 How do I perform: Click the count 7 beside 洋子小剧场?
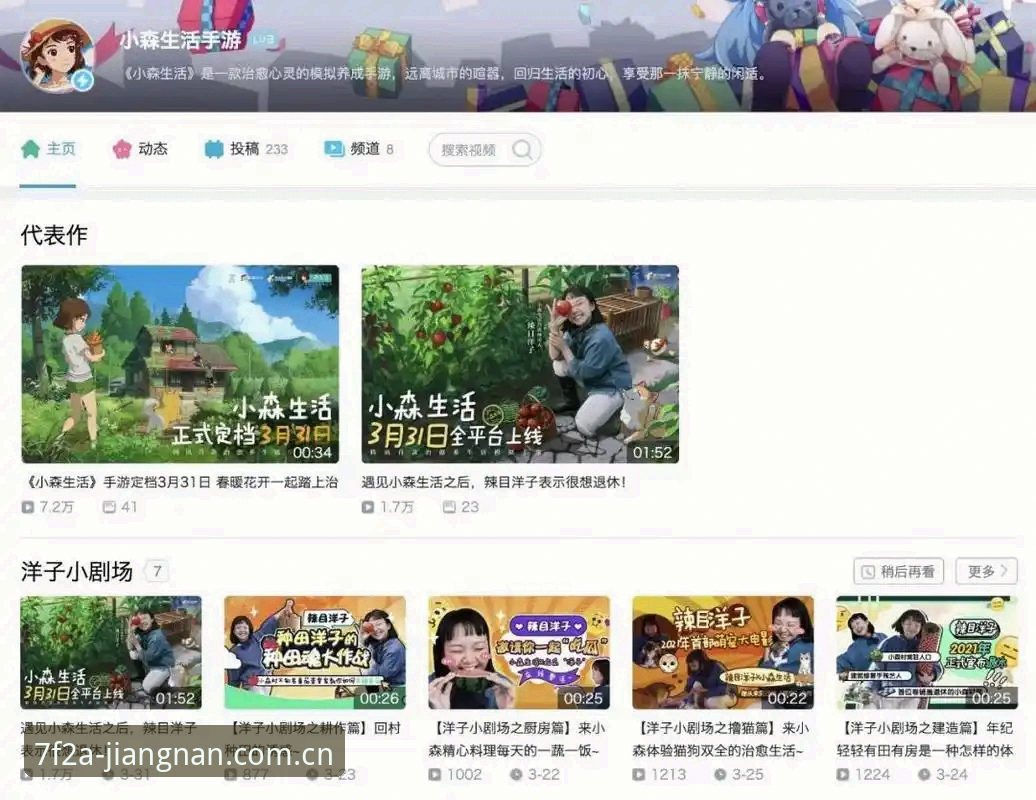tap(157, 571)
